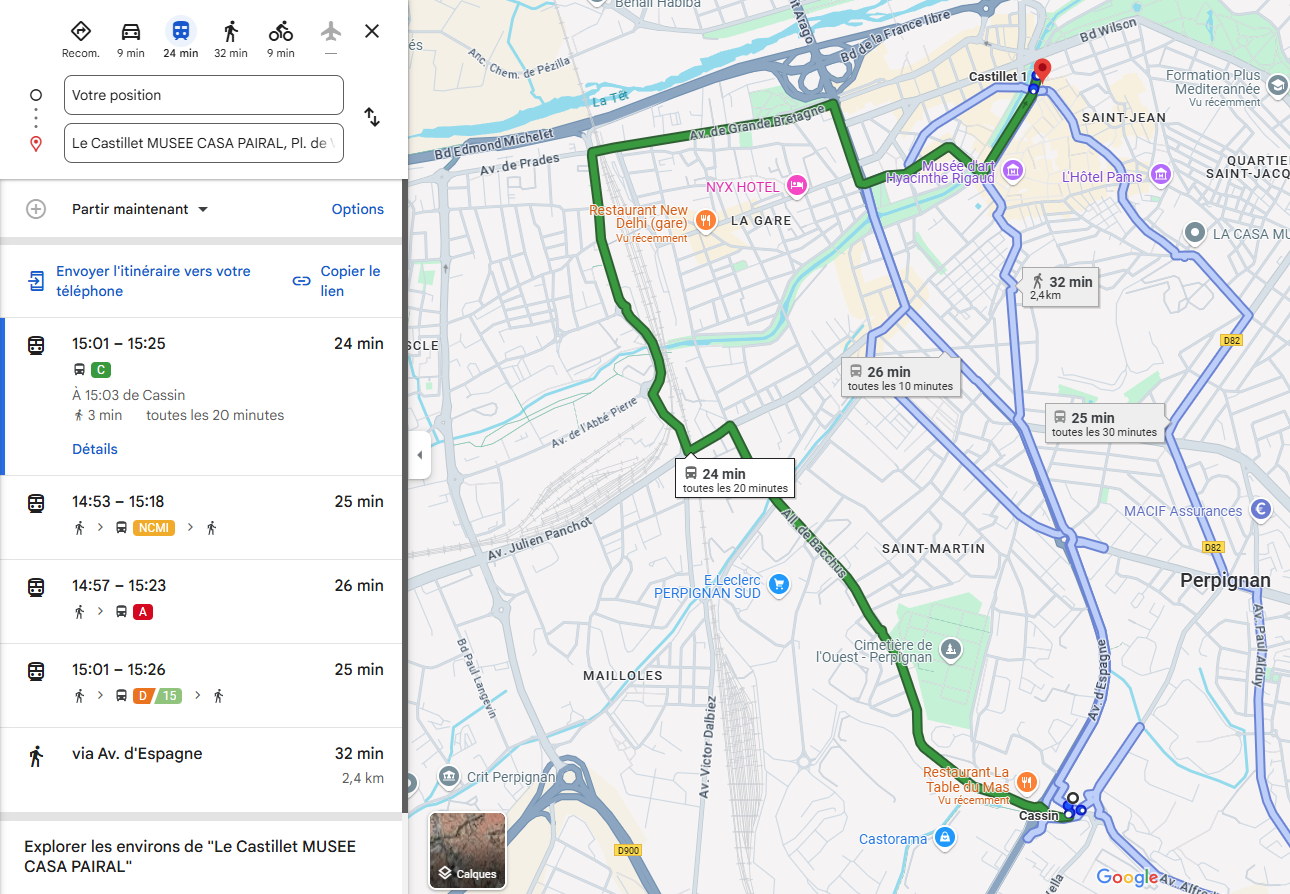Edit the Le Castillet destination field
Image resolution: width=1290 pixels, height=894 pixels.
click(x=204, y=143)
